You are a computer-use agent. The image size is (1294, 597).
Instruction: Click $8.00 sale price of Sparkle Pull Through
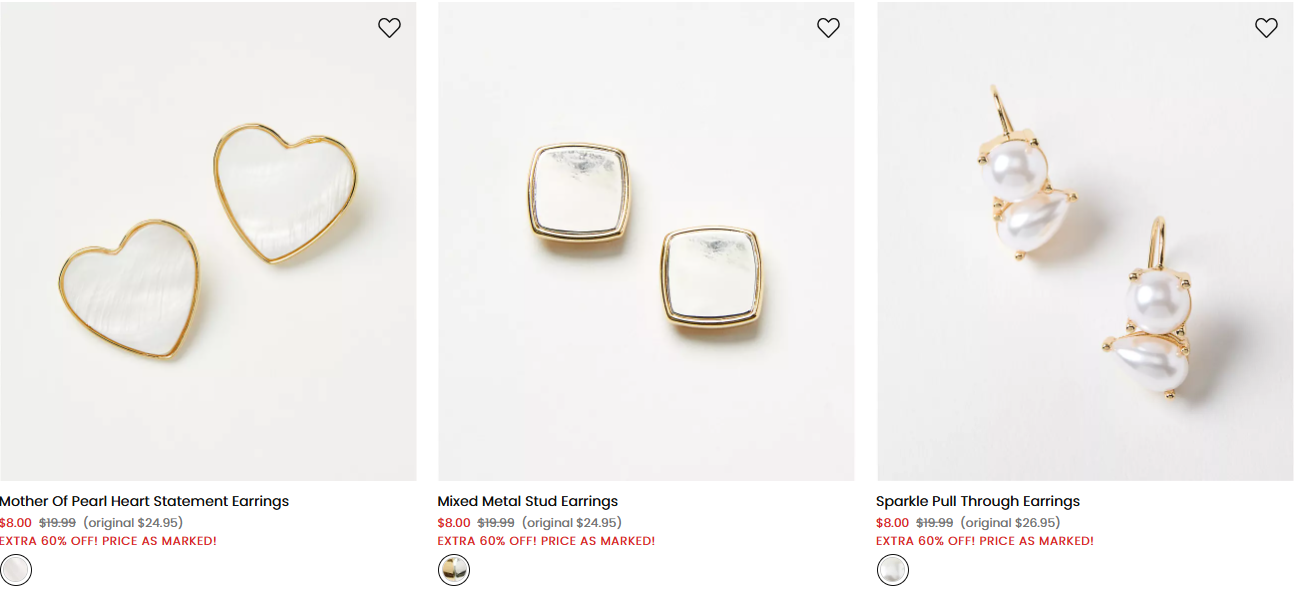(x=893, y=522)
